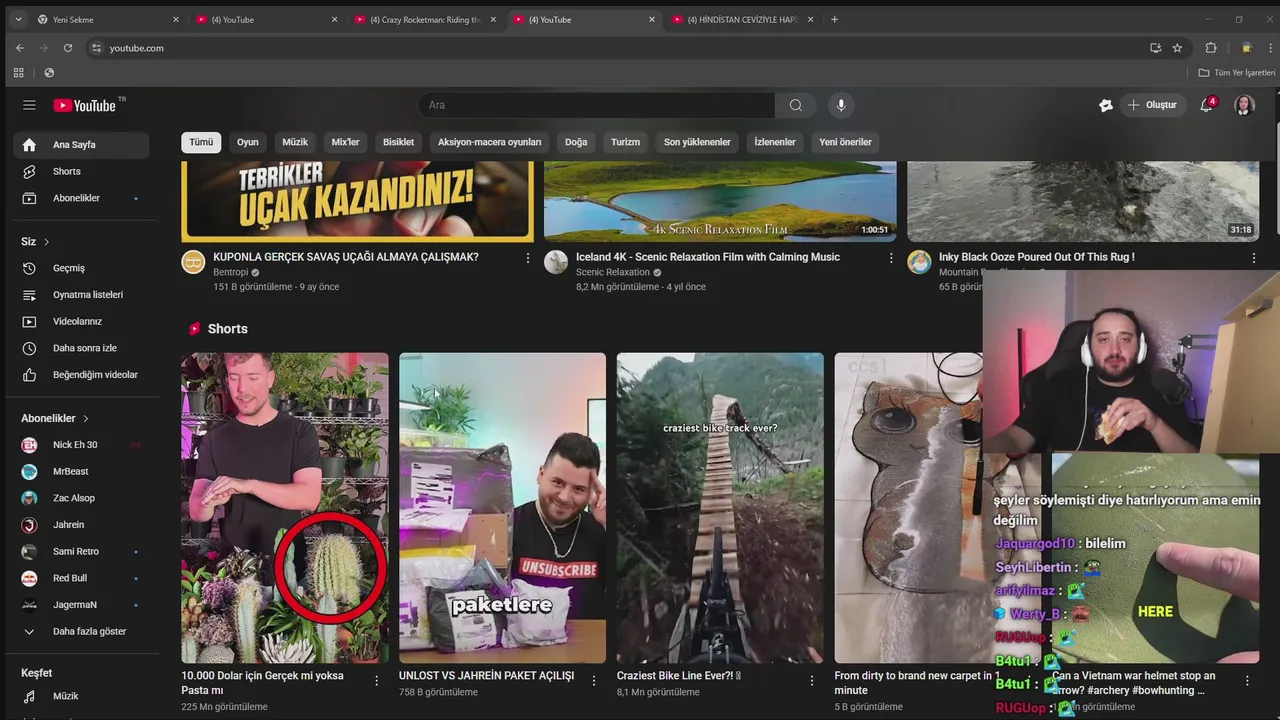Click the search magnifier button

tap(795, 105)
